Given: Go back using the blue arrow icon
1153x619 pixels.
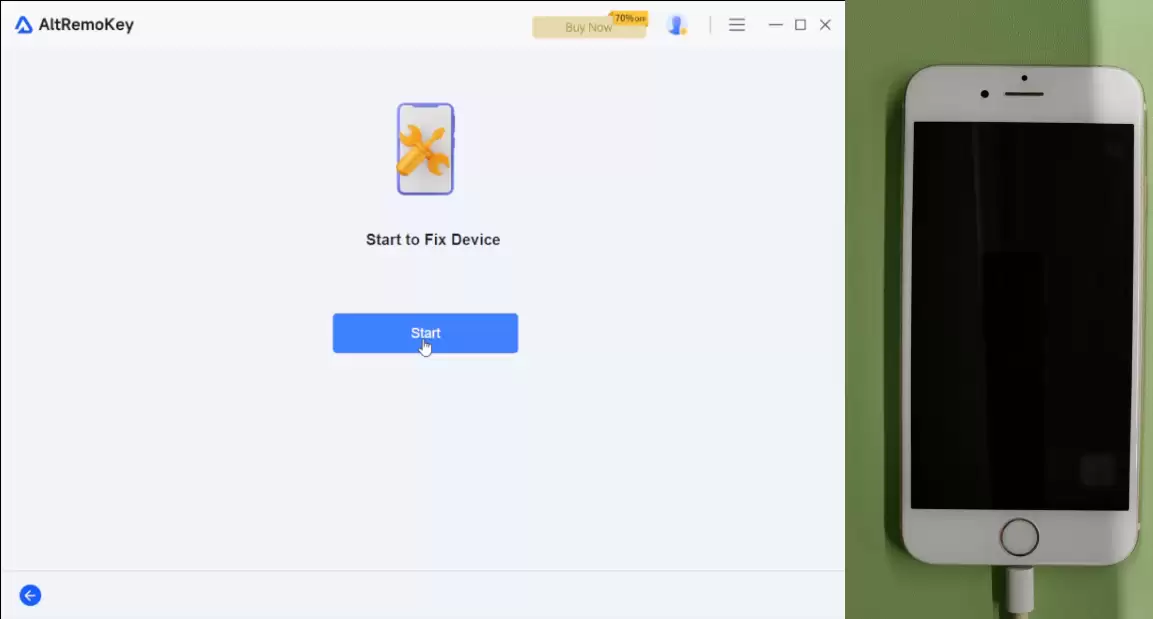Looking at the screenshot, I should (30, 595).
